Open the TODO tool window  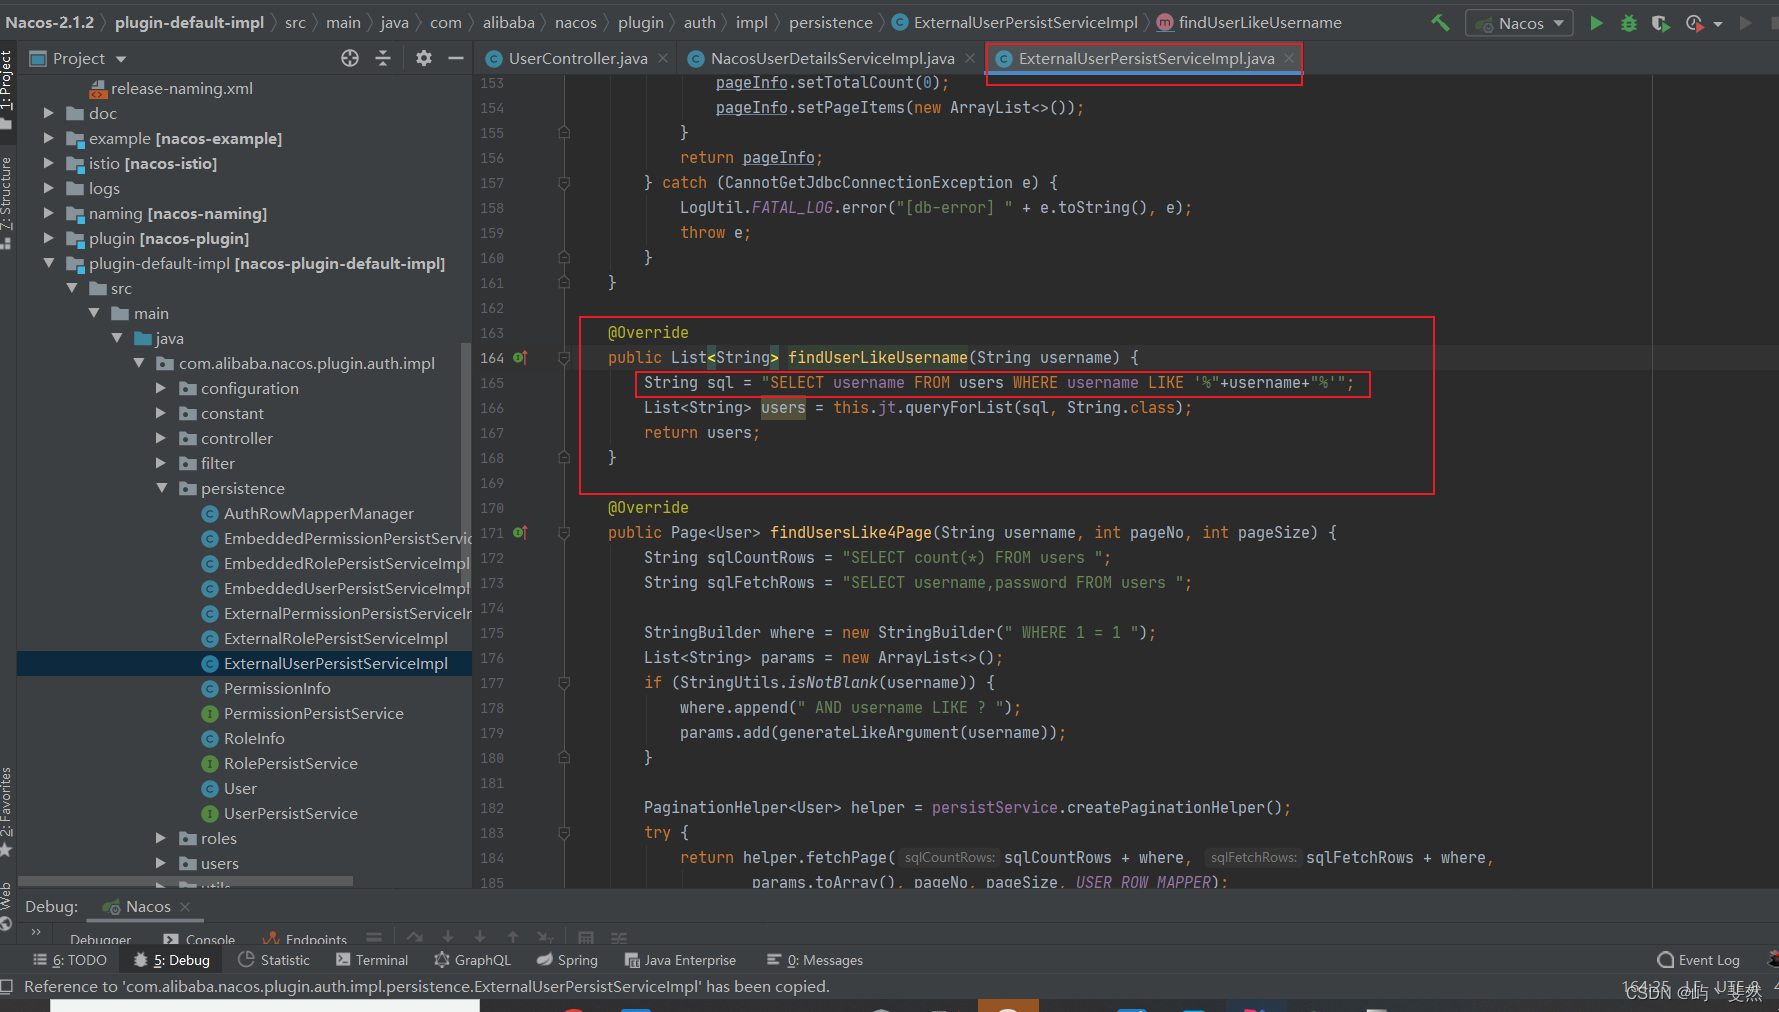point(70,960)
